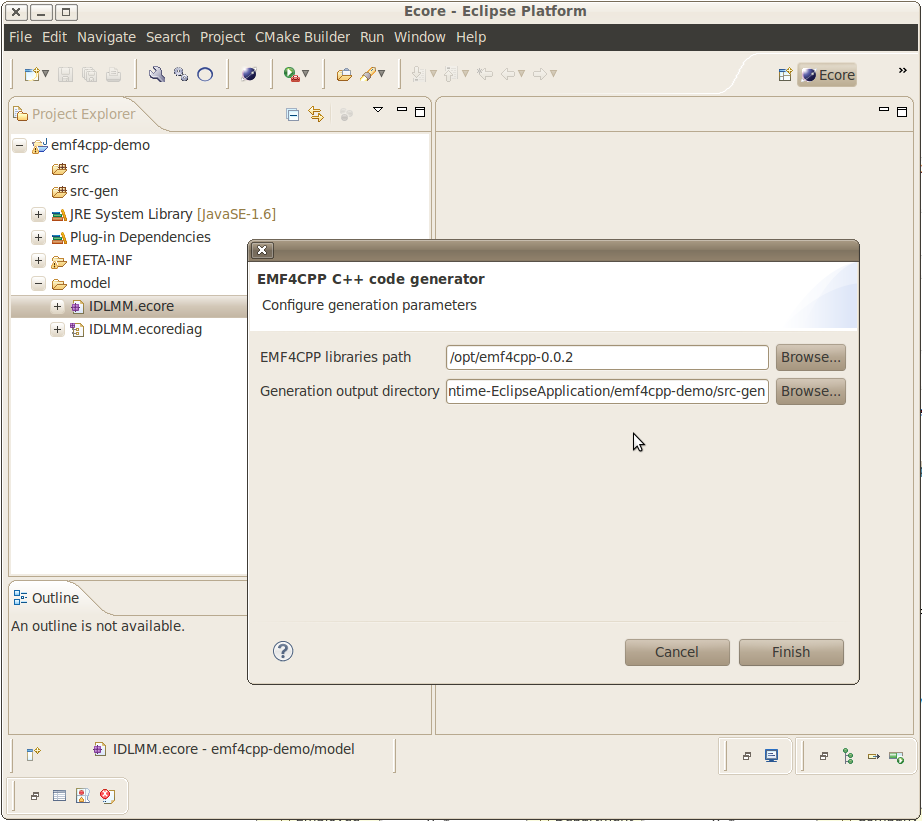Viewport: 922px width, 821px height.
Task: Click the red Problems error icon at bottom left
Action: tap(107, 796)
